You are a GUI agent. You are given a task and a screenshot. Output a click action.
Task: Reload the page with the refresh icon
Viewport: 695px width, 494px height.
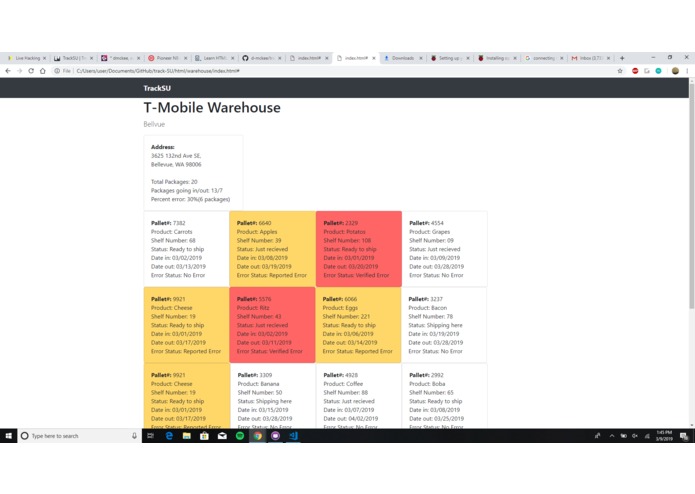point(31,71)
